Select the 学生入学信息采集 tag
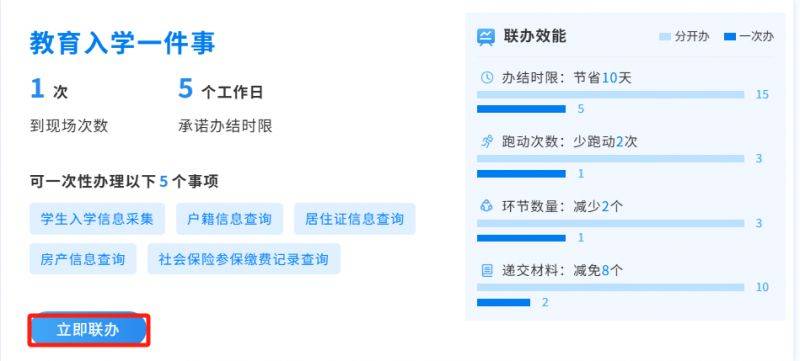Image resolution: width=800 pixels, height=361 pixels. point(97,219)
